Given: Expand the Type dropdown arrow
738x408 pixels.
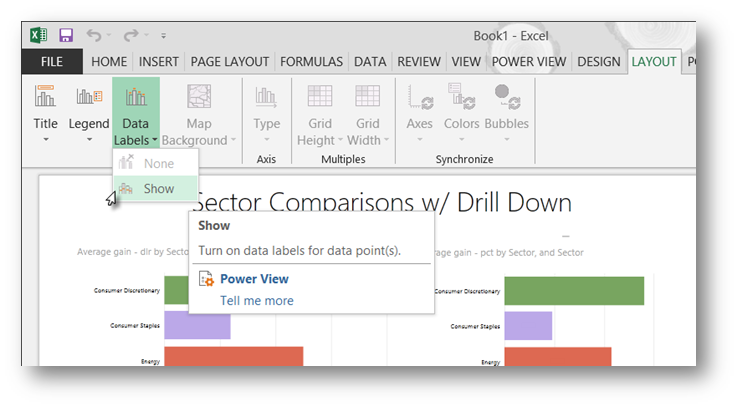Looking at the screenshot, I should 266,140.
